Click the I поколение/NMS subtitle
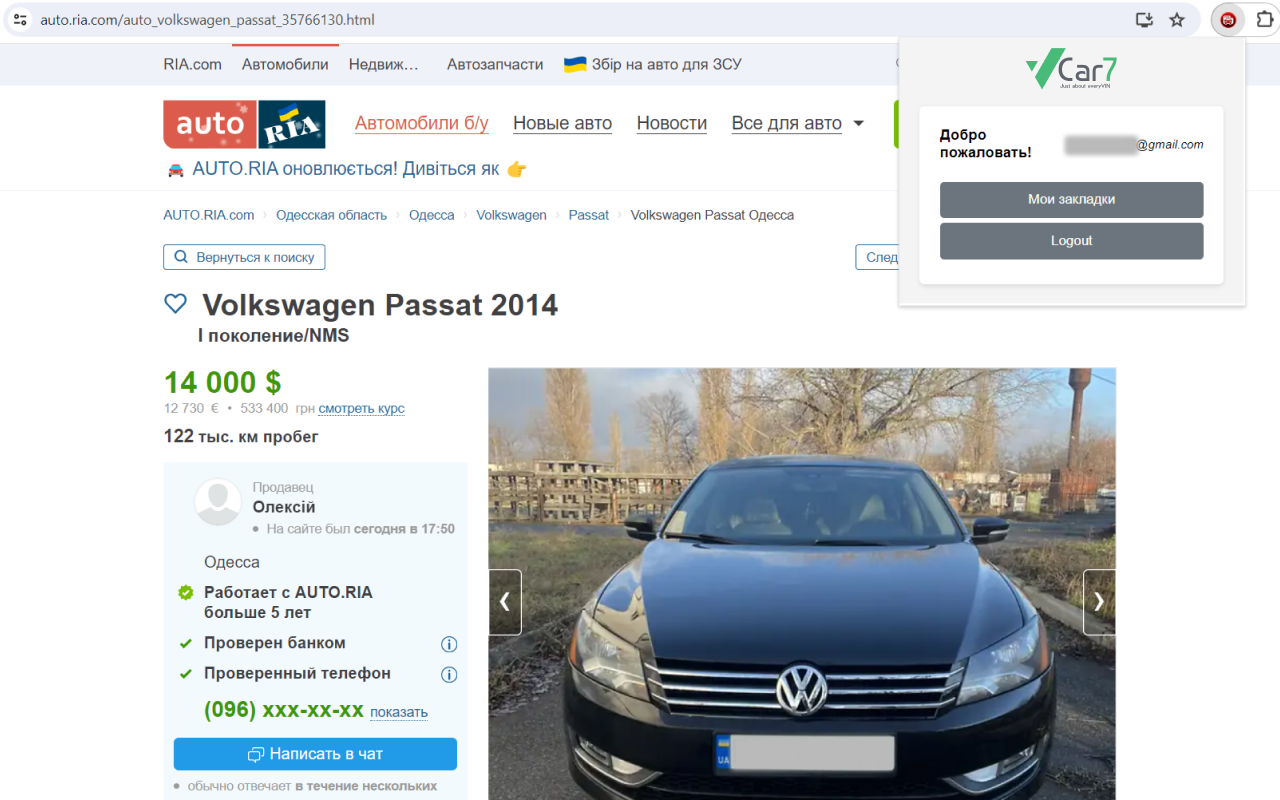Viewport: 1280px width, 800px height. click(274, 336)
